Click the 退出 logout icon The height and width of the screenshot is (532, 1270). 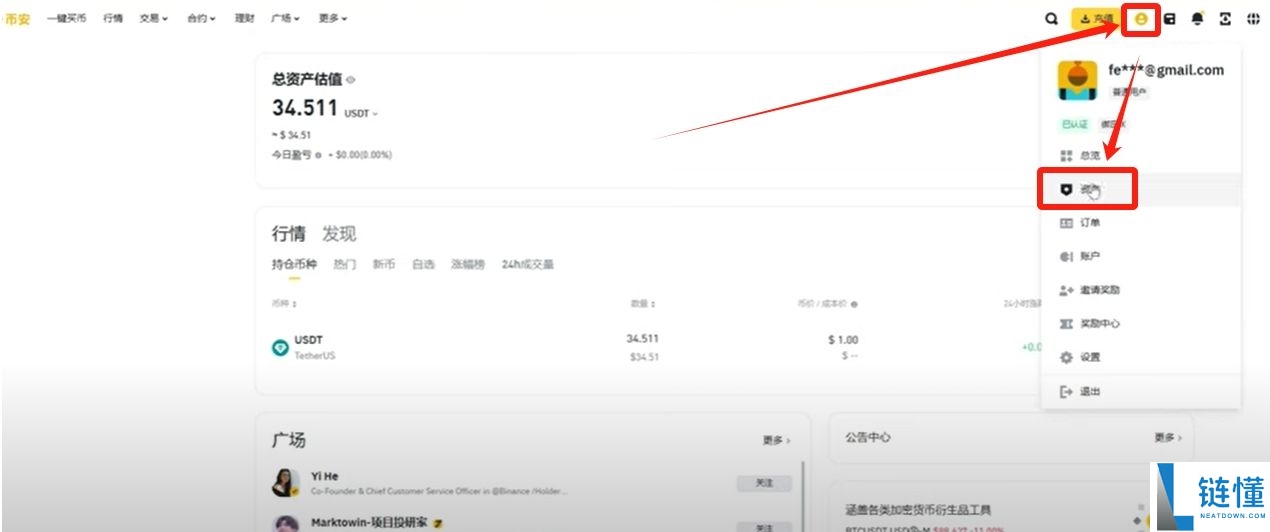click(1066, 391)
